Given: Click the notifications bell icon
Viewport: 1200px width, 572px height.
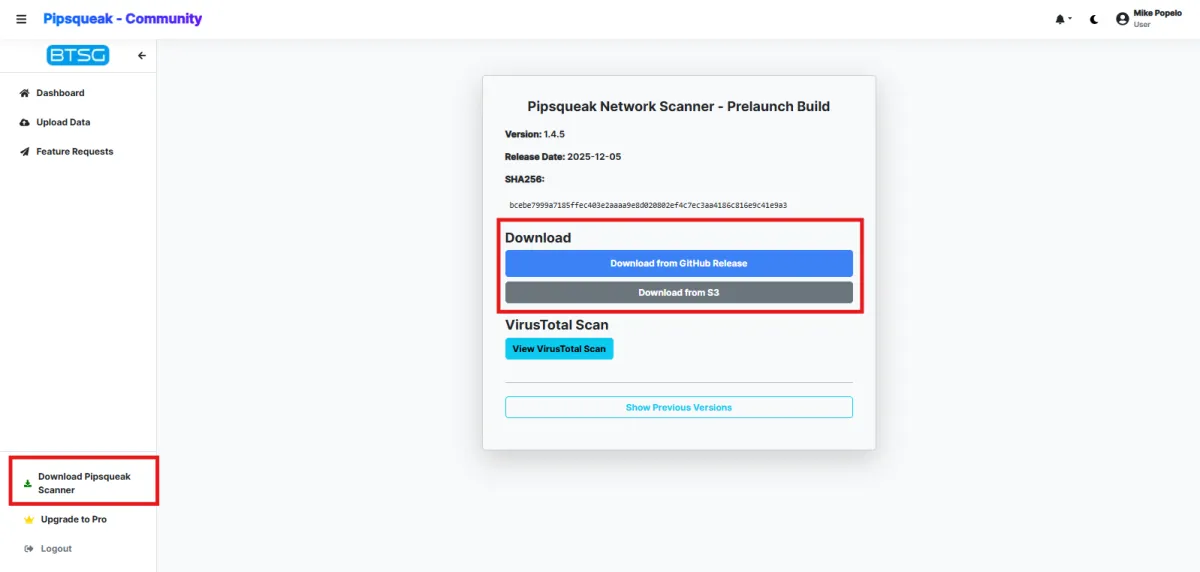Looking at the screenshot, I should (1059, 19).
